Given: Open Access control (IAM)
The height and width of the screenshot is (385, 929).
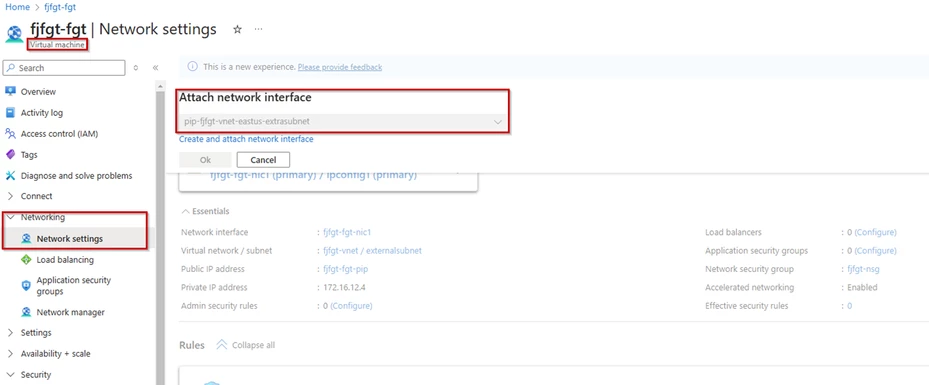Looking at the screenshot, I should click(59, 134).
